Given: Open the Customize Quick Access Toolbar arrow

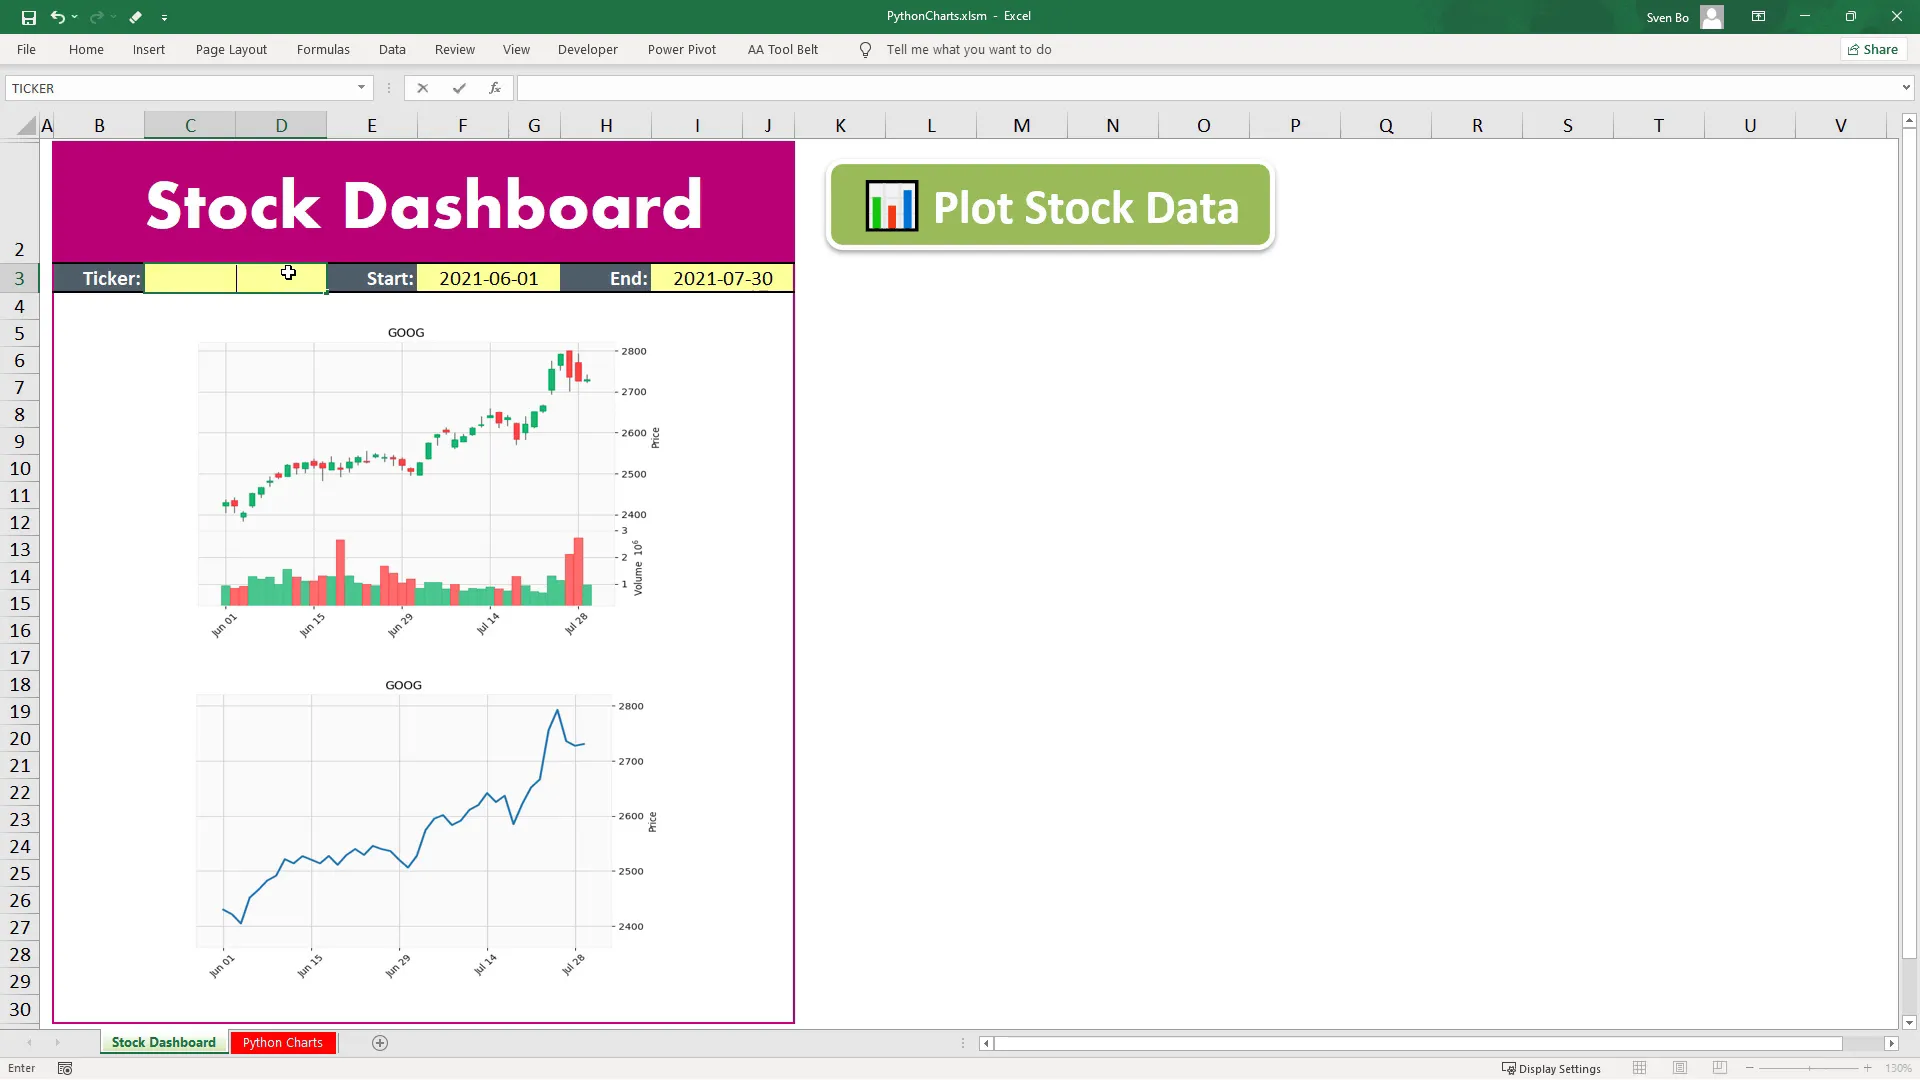Looking at the screenshot, I should click(164, 17).
